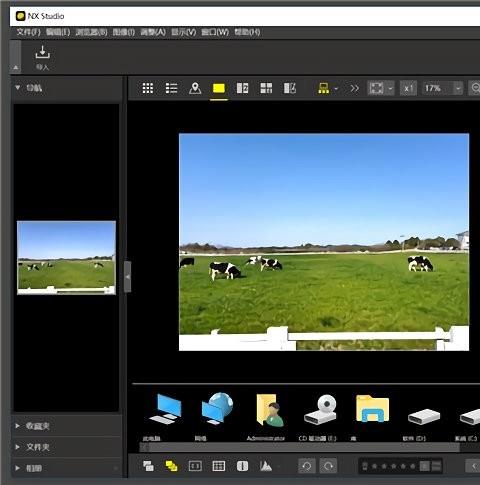Select the 网络 network icon in filmstrip
This screenshot has height=485, width=480.
[217, 409]
